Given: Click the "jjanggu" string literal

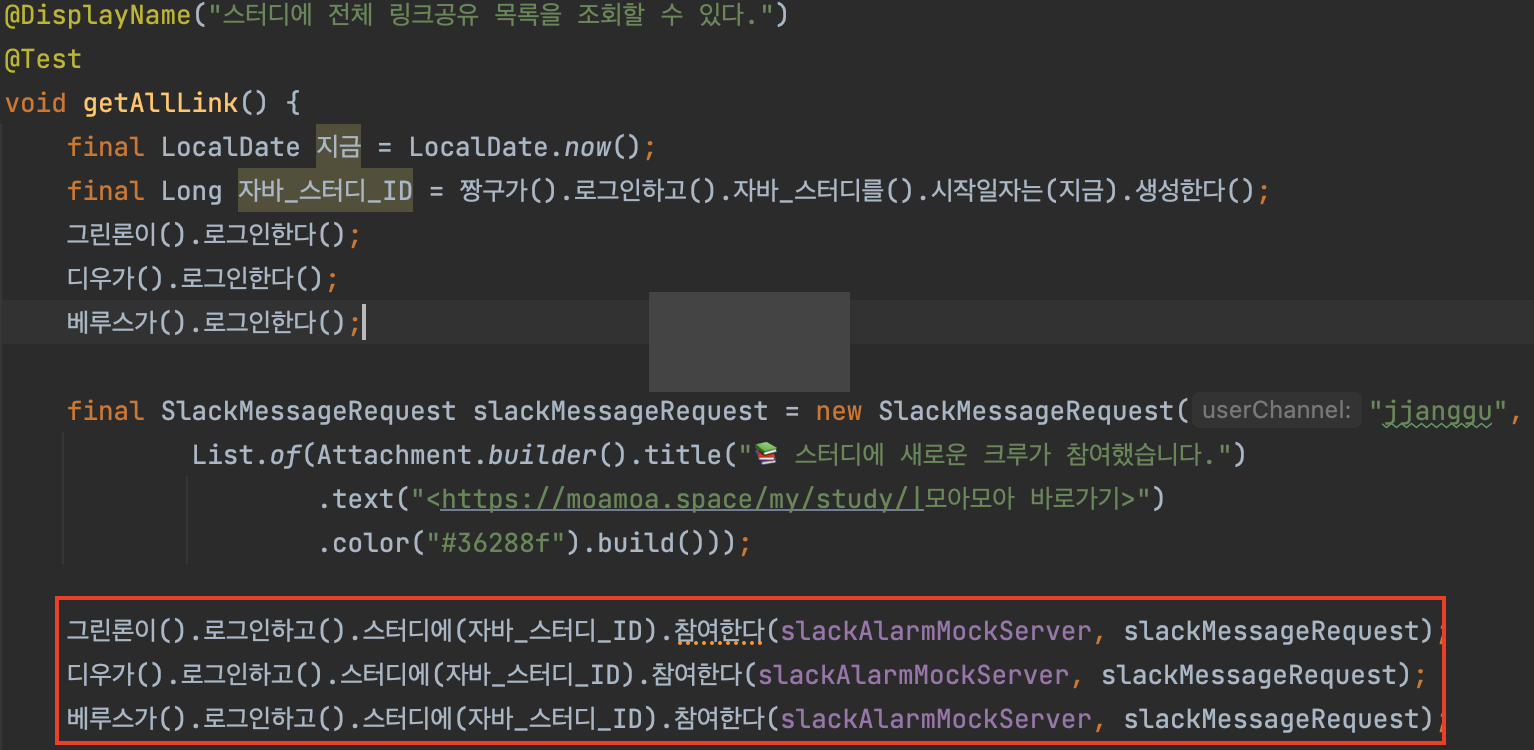Looking at the screenshot, I should pos(1436,411).
